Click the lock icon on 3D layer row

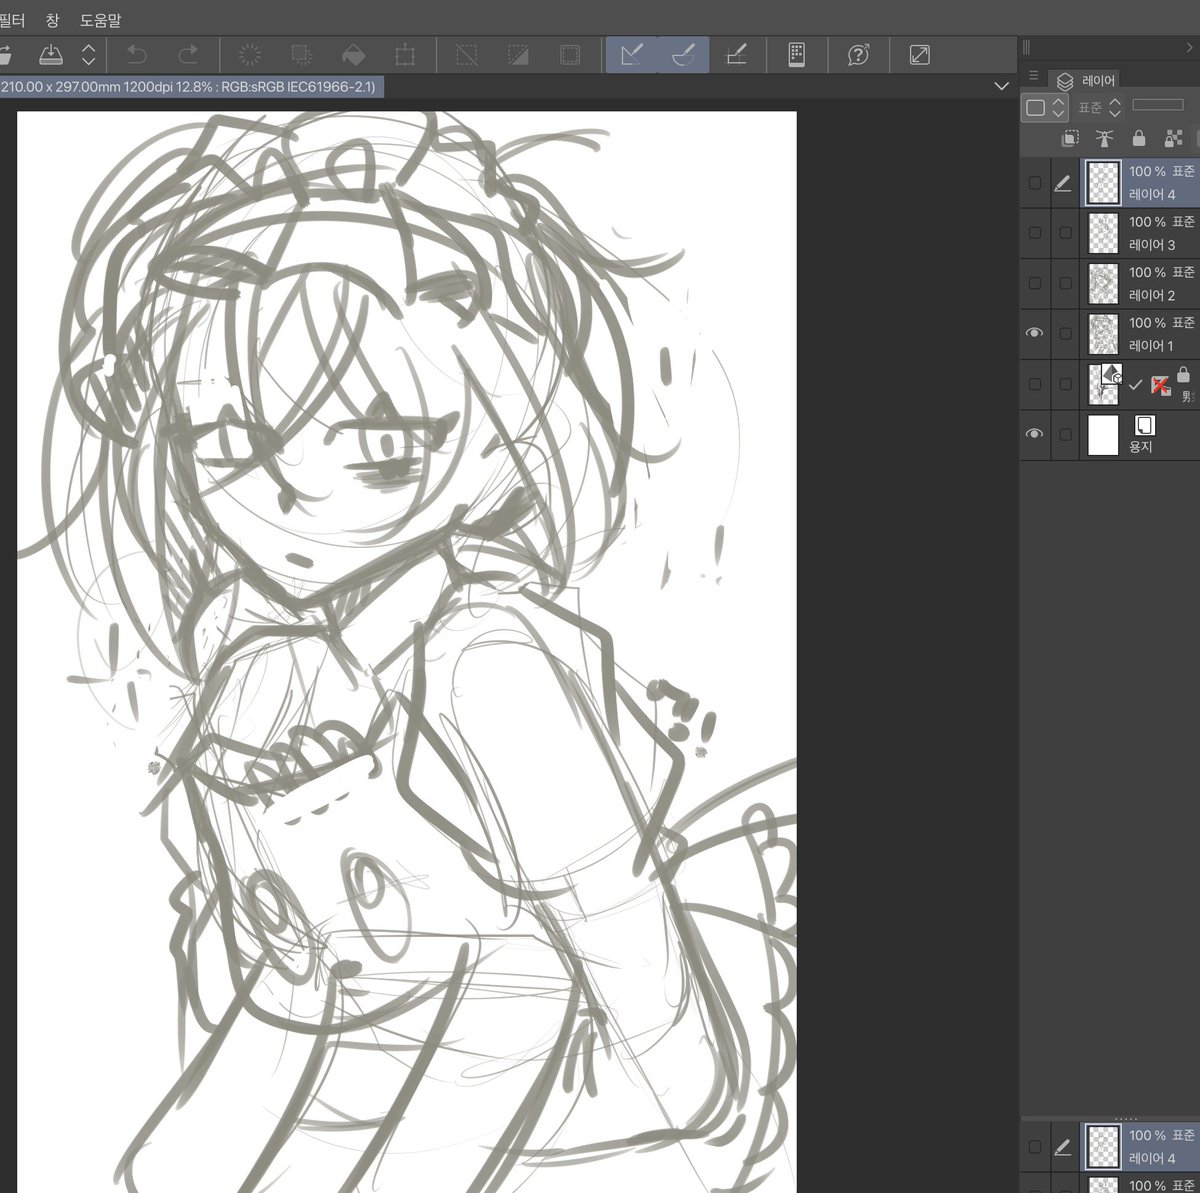tap(1183, 375)
